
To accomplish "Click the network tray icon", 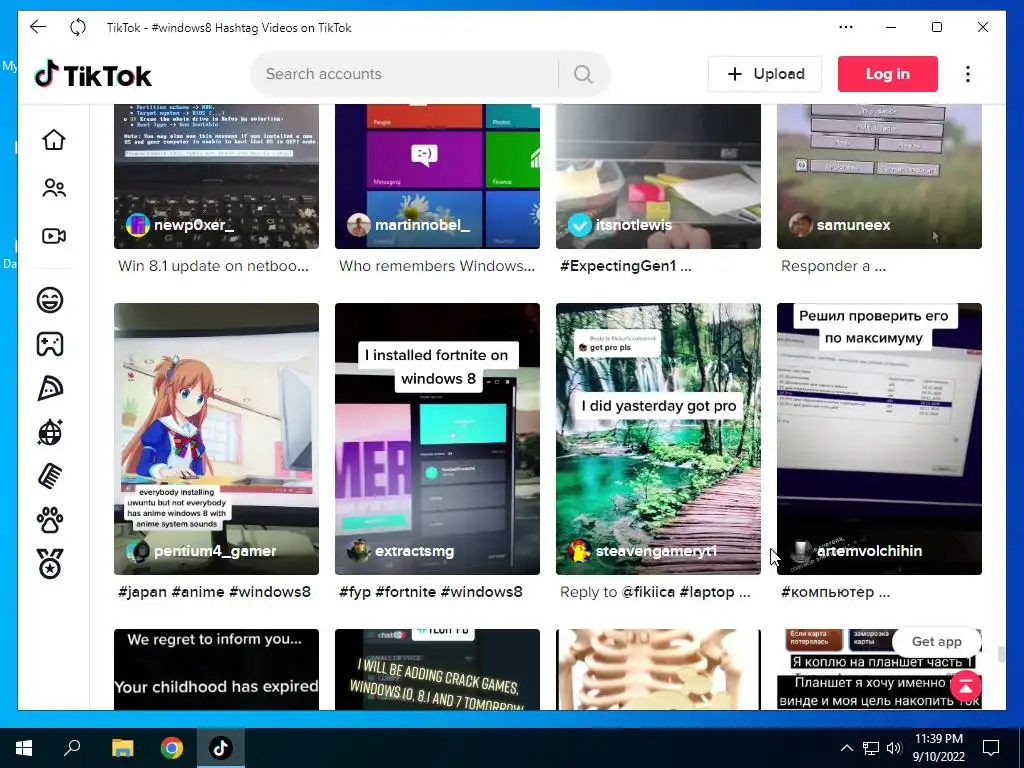I will pos(870,748).
